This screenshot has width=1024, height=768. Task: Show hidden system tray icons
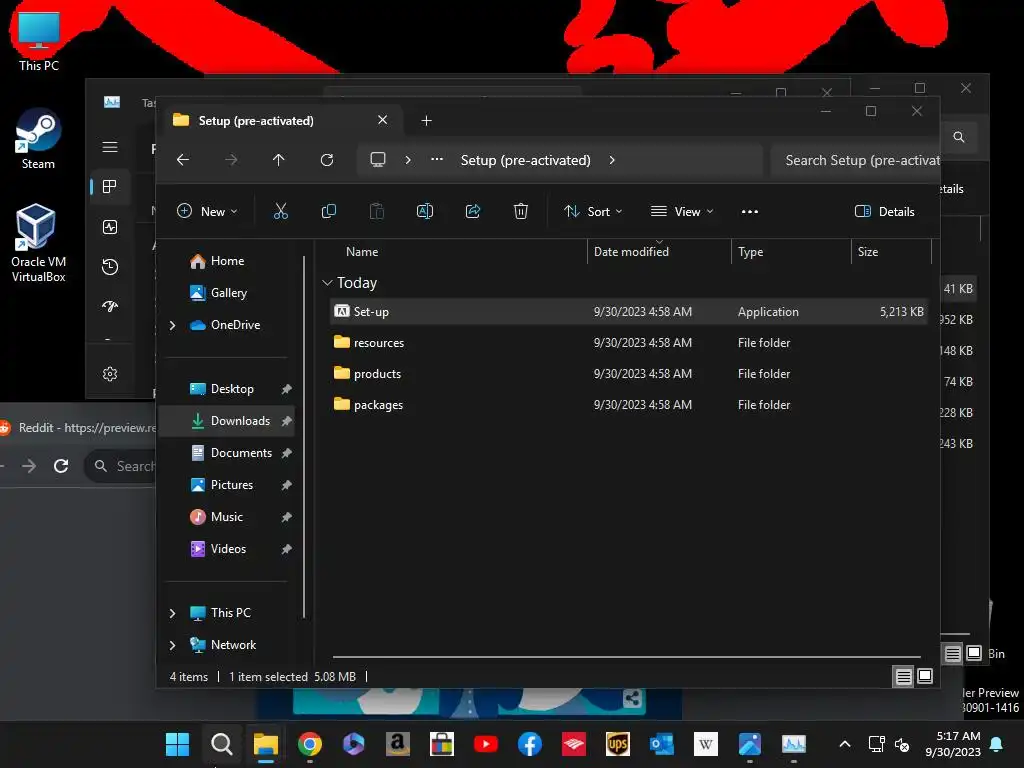pyautogui.click(x=844, y=744)
